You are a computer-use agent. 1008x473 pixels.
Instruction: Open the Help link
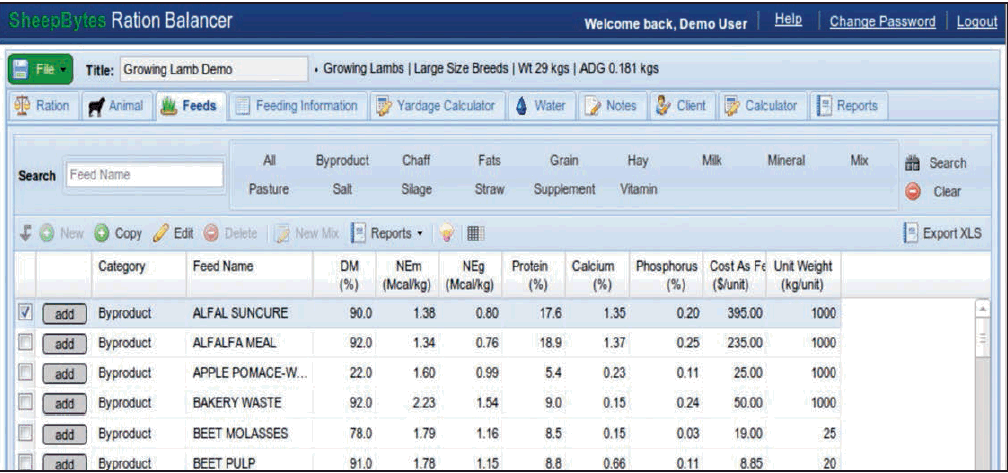[788, 19]
